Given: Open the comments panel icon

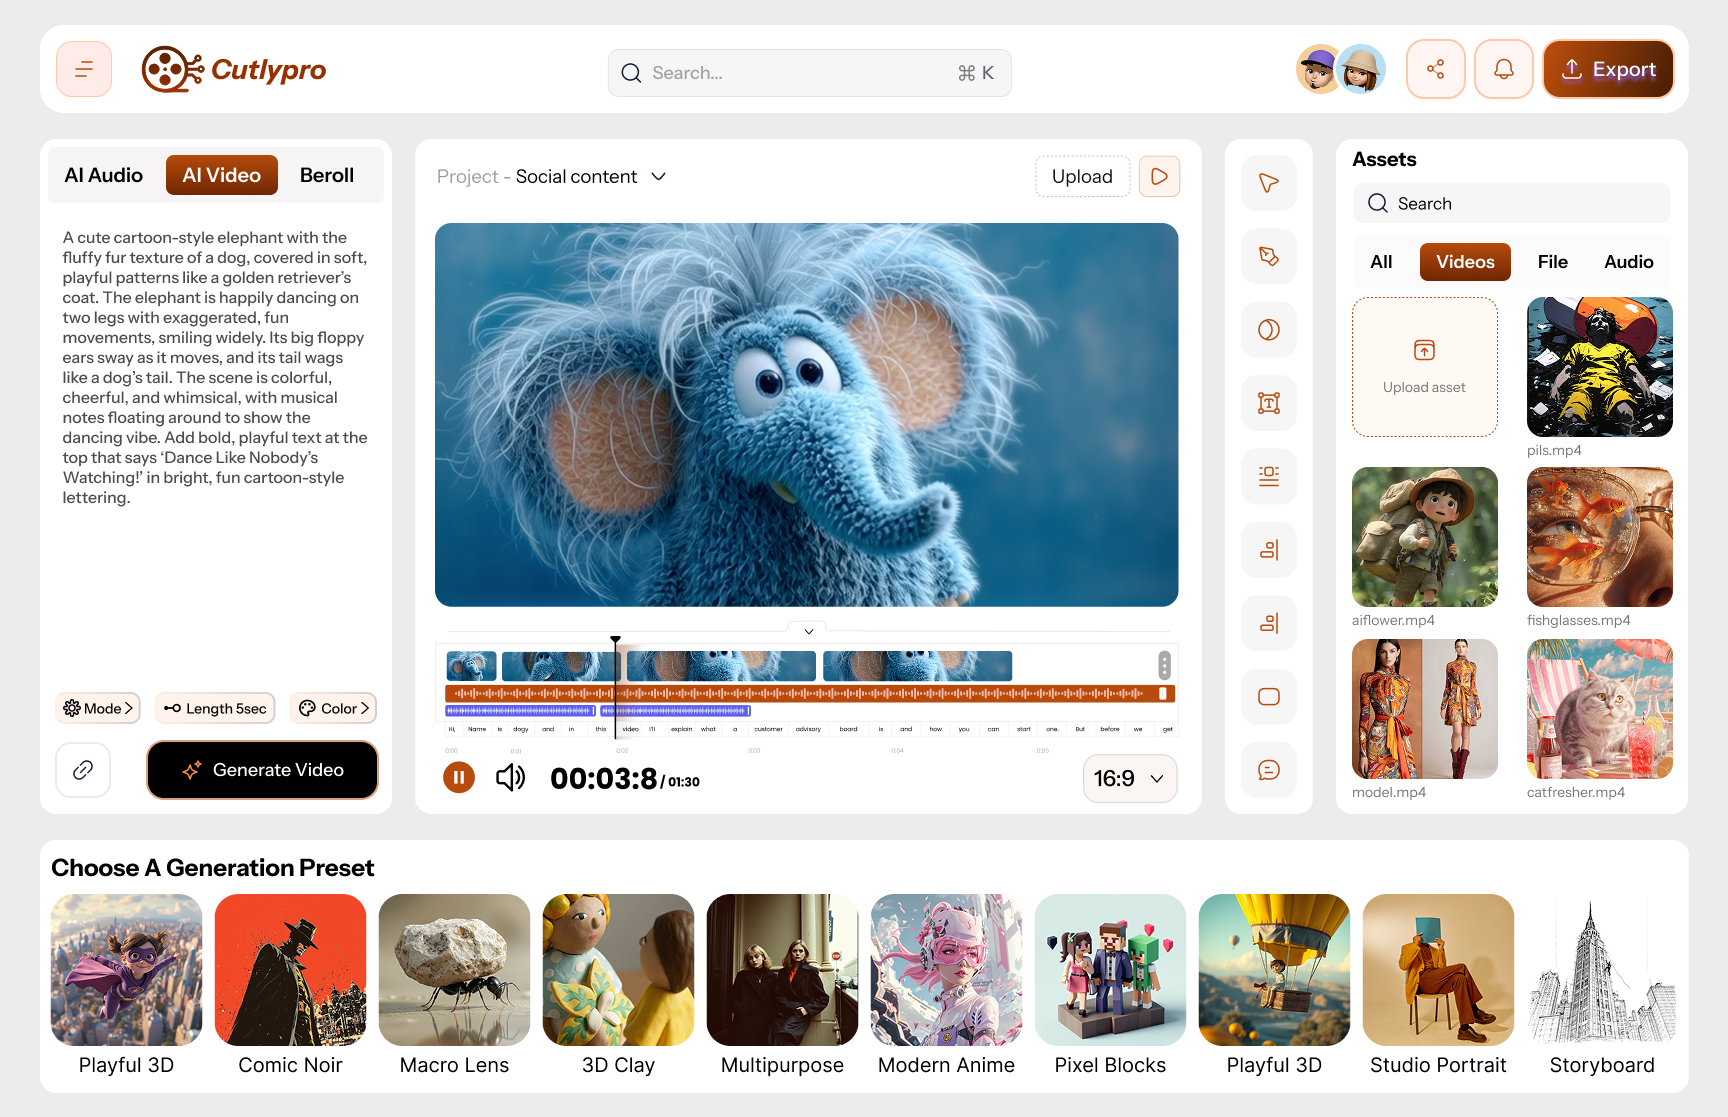Looking at the screenshot, I should click(1268, 770).
